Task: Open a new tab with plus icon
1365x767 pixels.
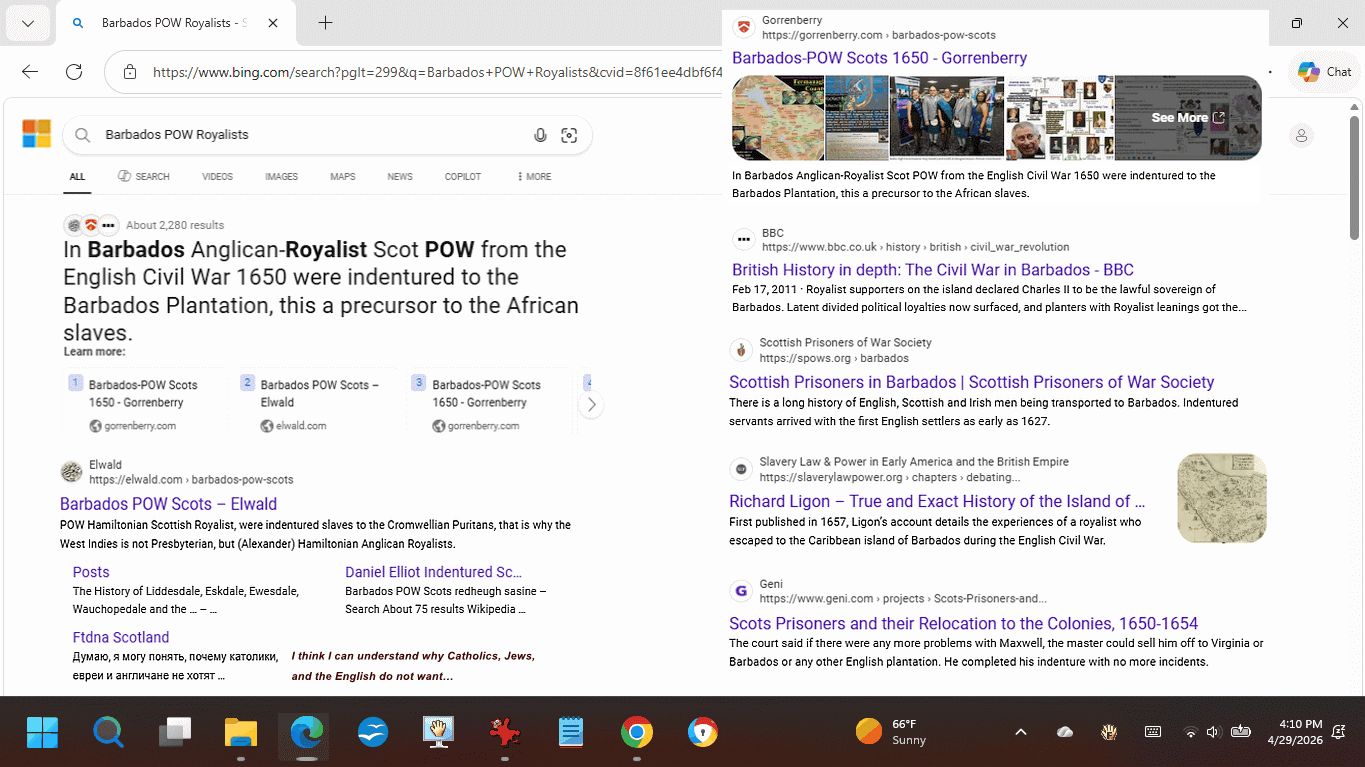Action: click(x=325, y=23)
